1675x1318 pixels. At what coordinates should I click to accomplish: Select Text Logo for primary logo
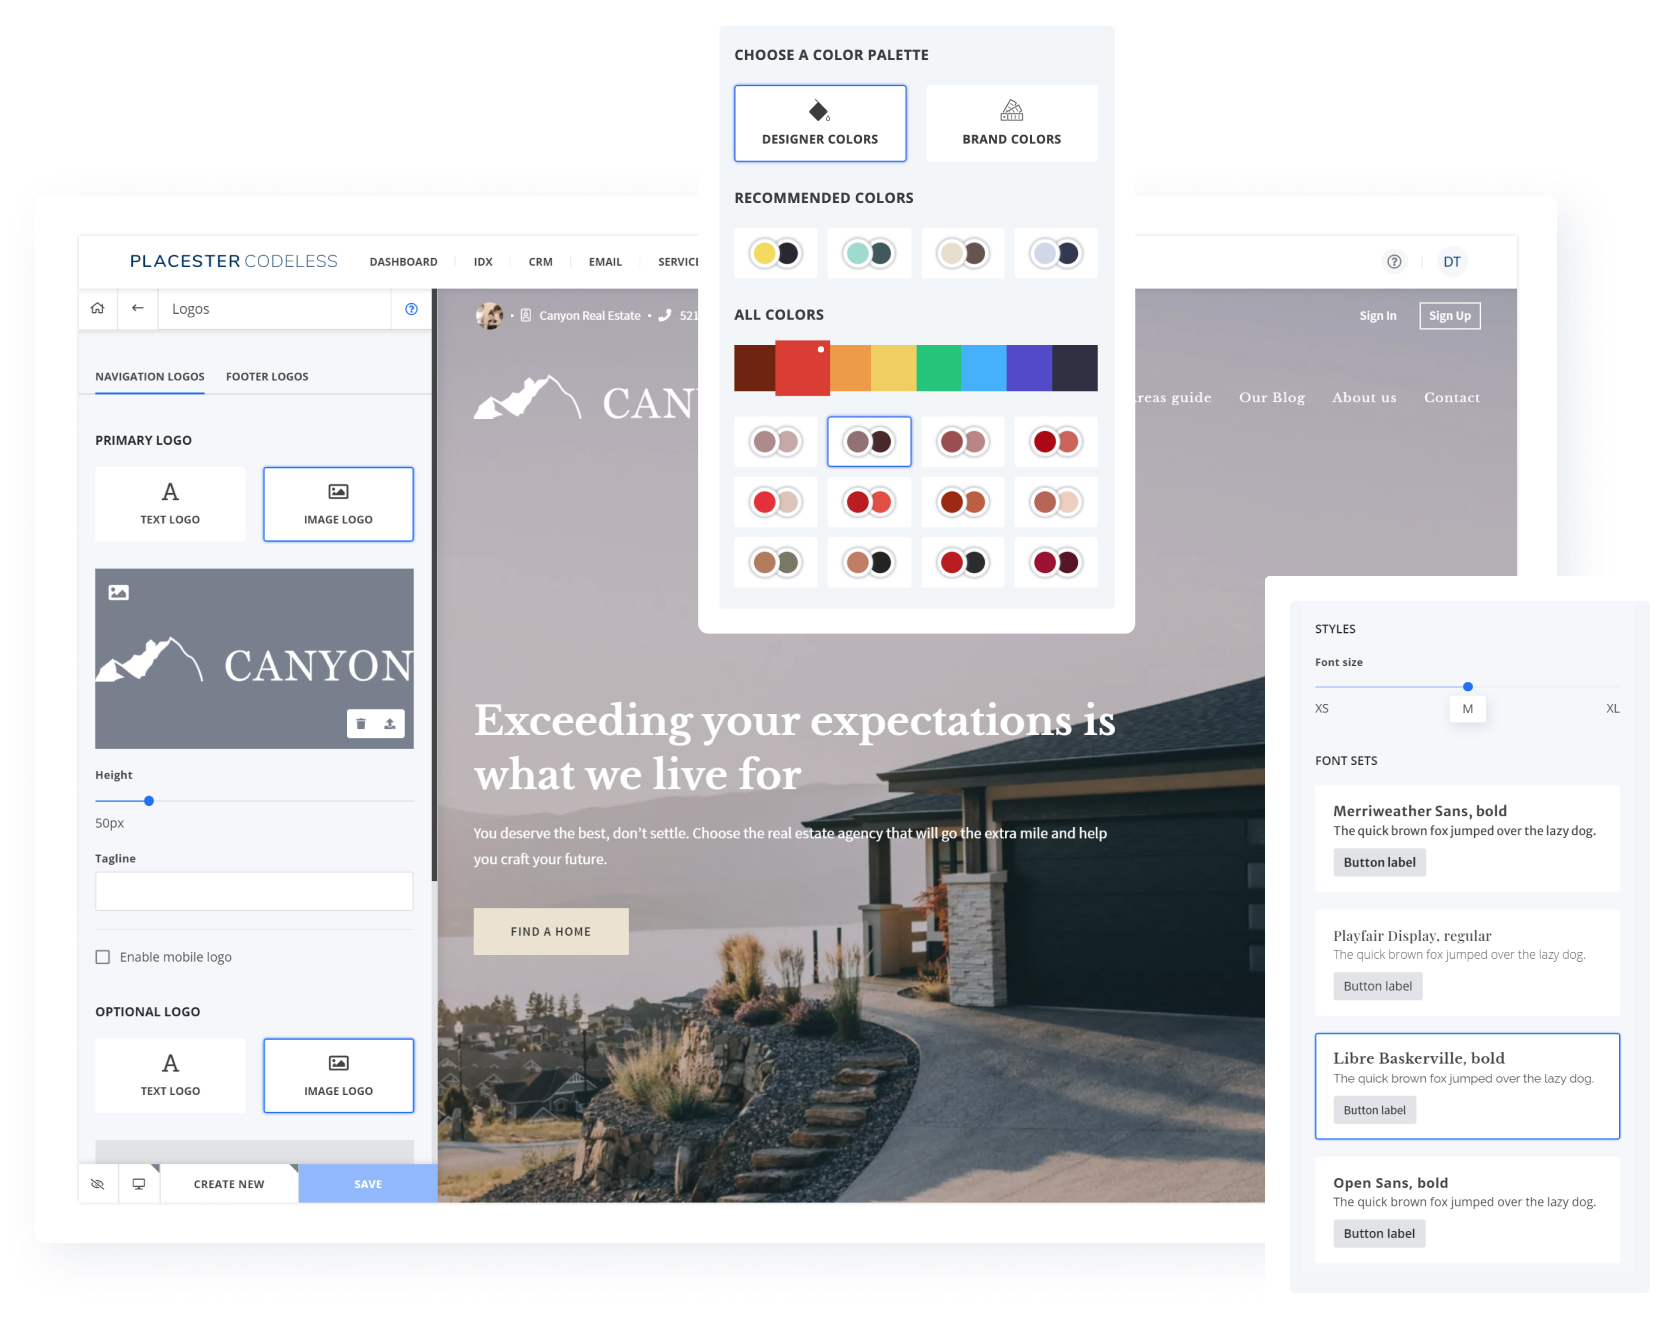click(x=170, y=504)
